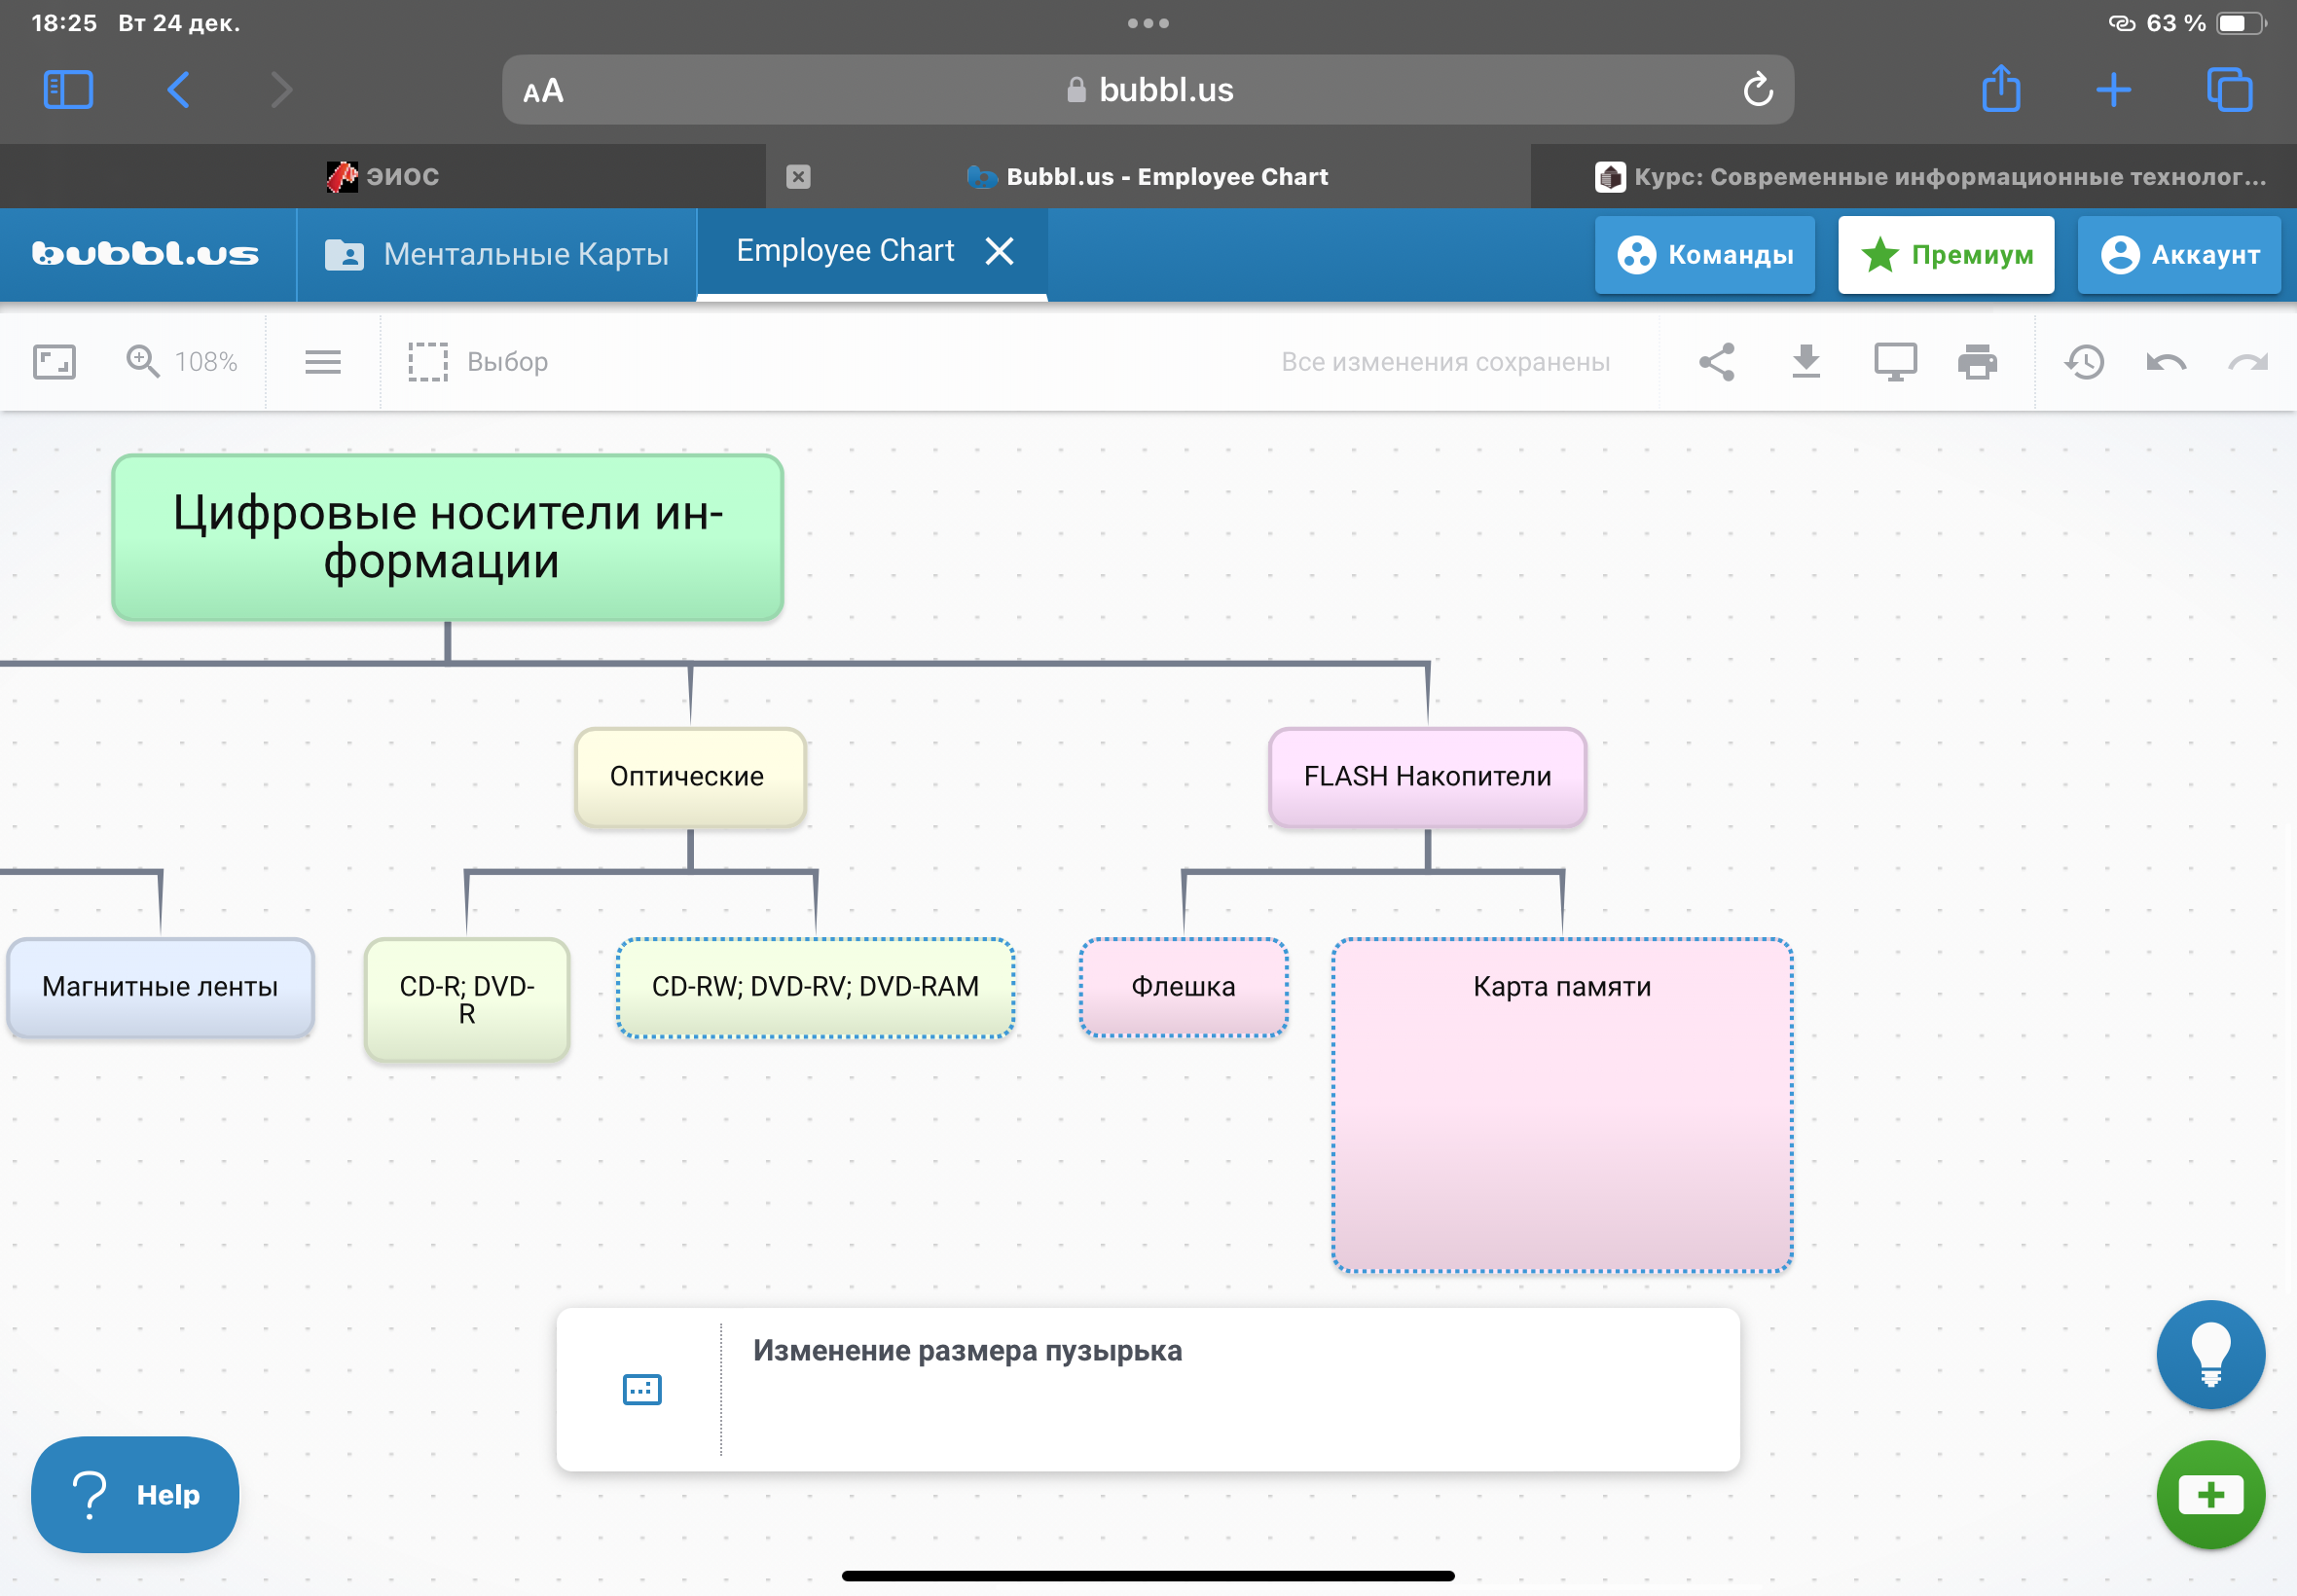Click the print icon
The image size is (2297, 1596).
tap(1976, 361)
